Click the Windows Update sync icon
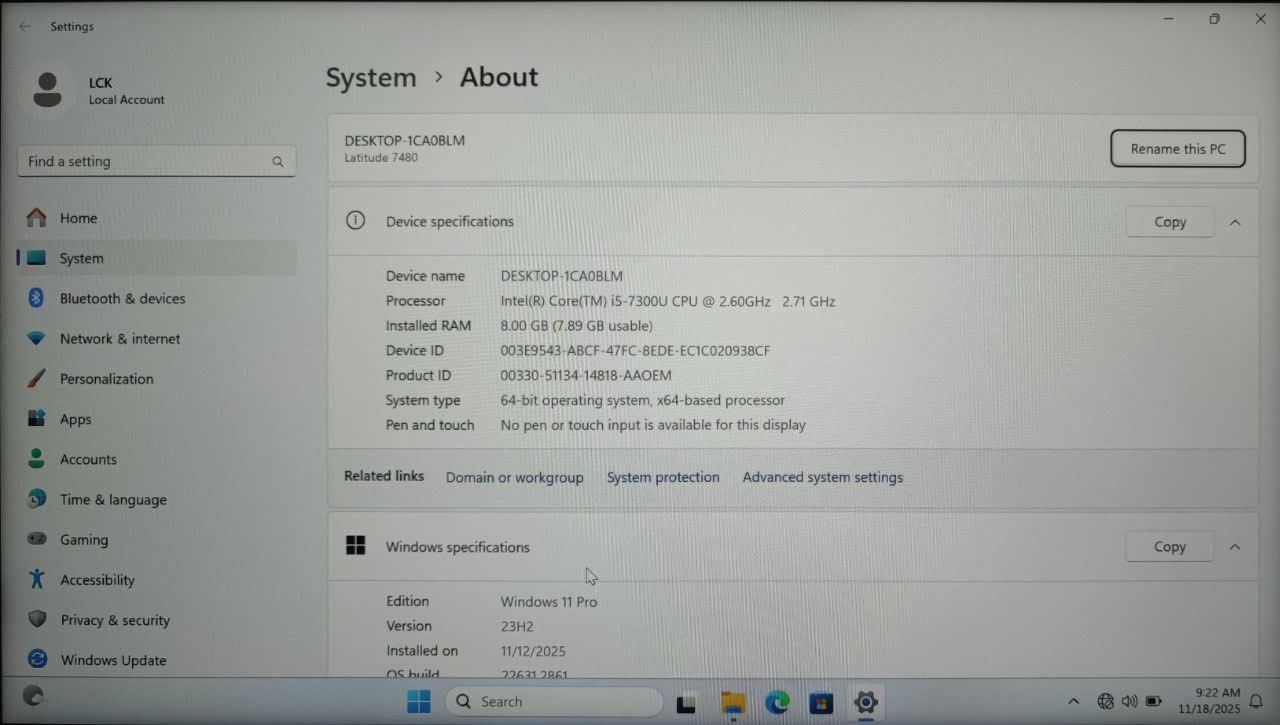Image resolution: width=1280 pixels, height=725 pixels. [37, 659]
